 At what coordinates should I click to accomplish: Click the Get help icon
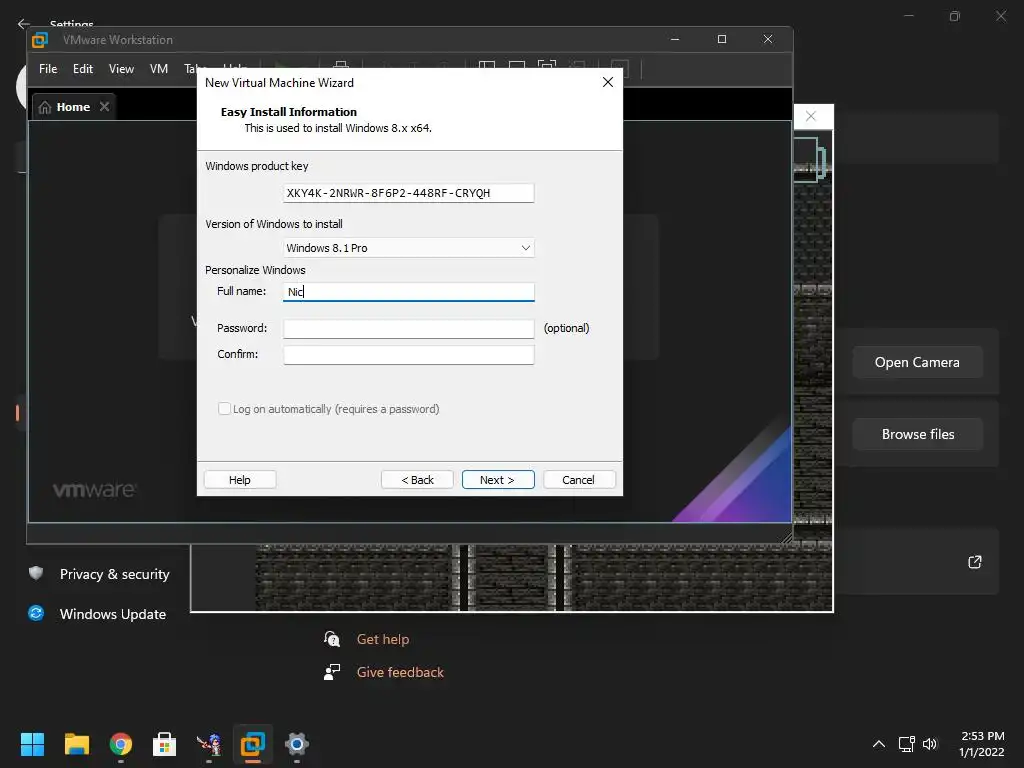pos(332,639)
